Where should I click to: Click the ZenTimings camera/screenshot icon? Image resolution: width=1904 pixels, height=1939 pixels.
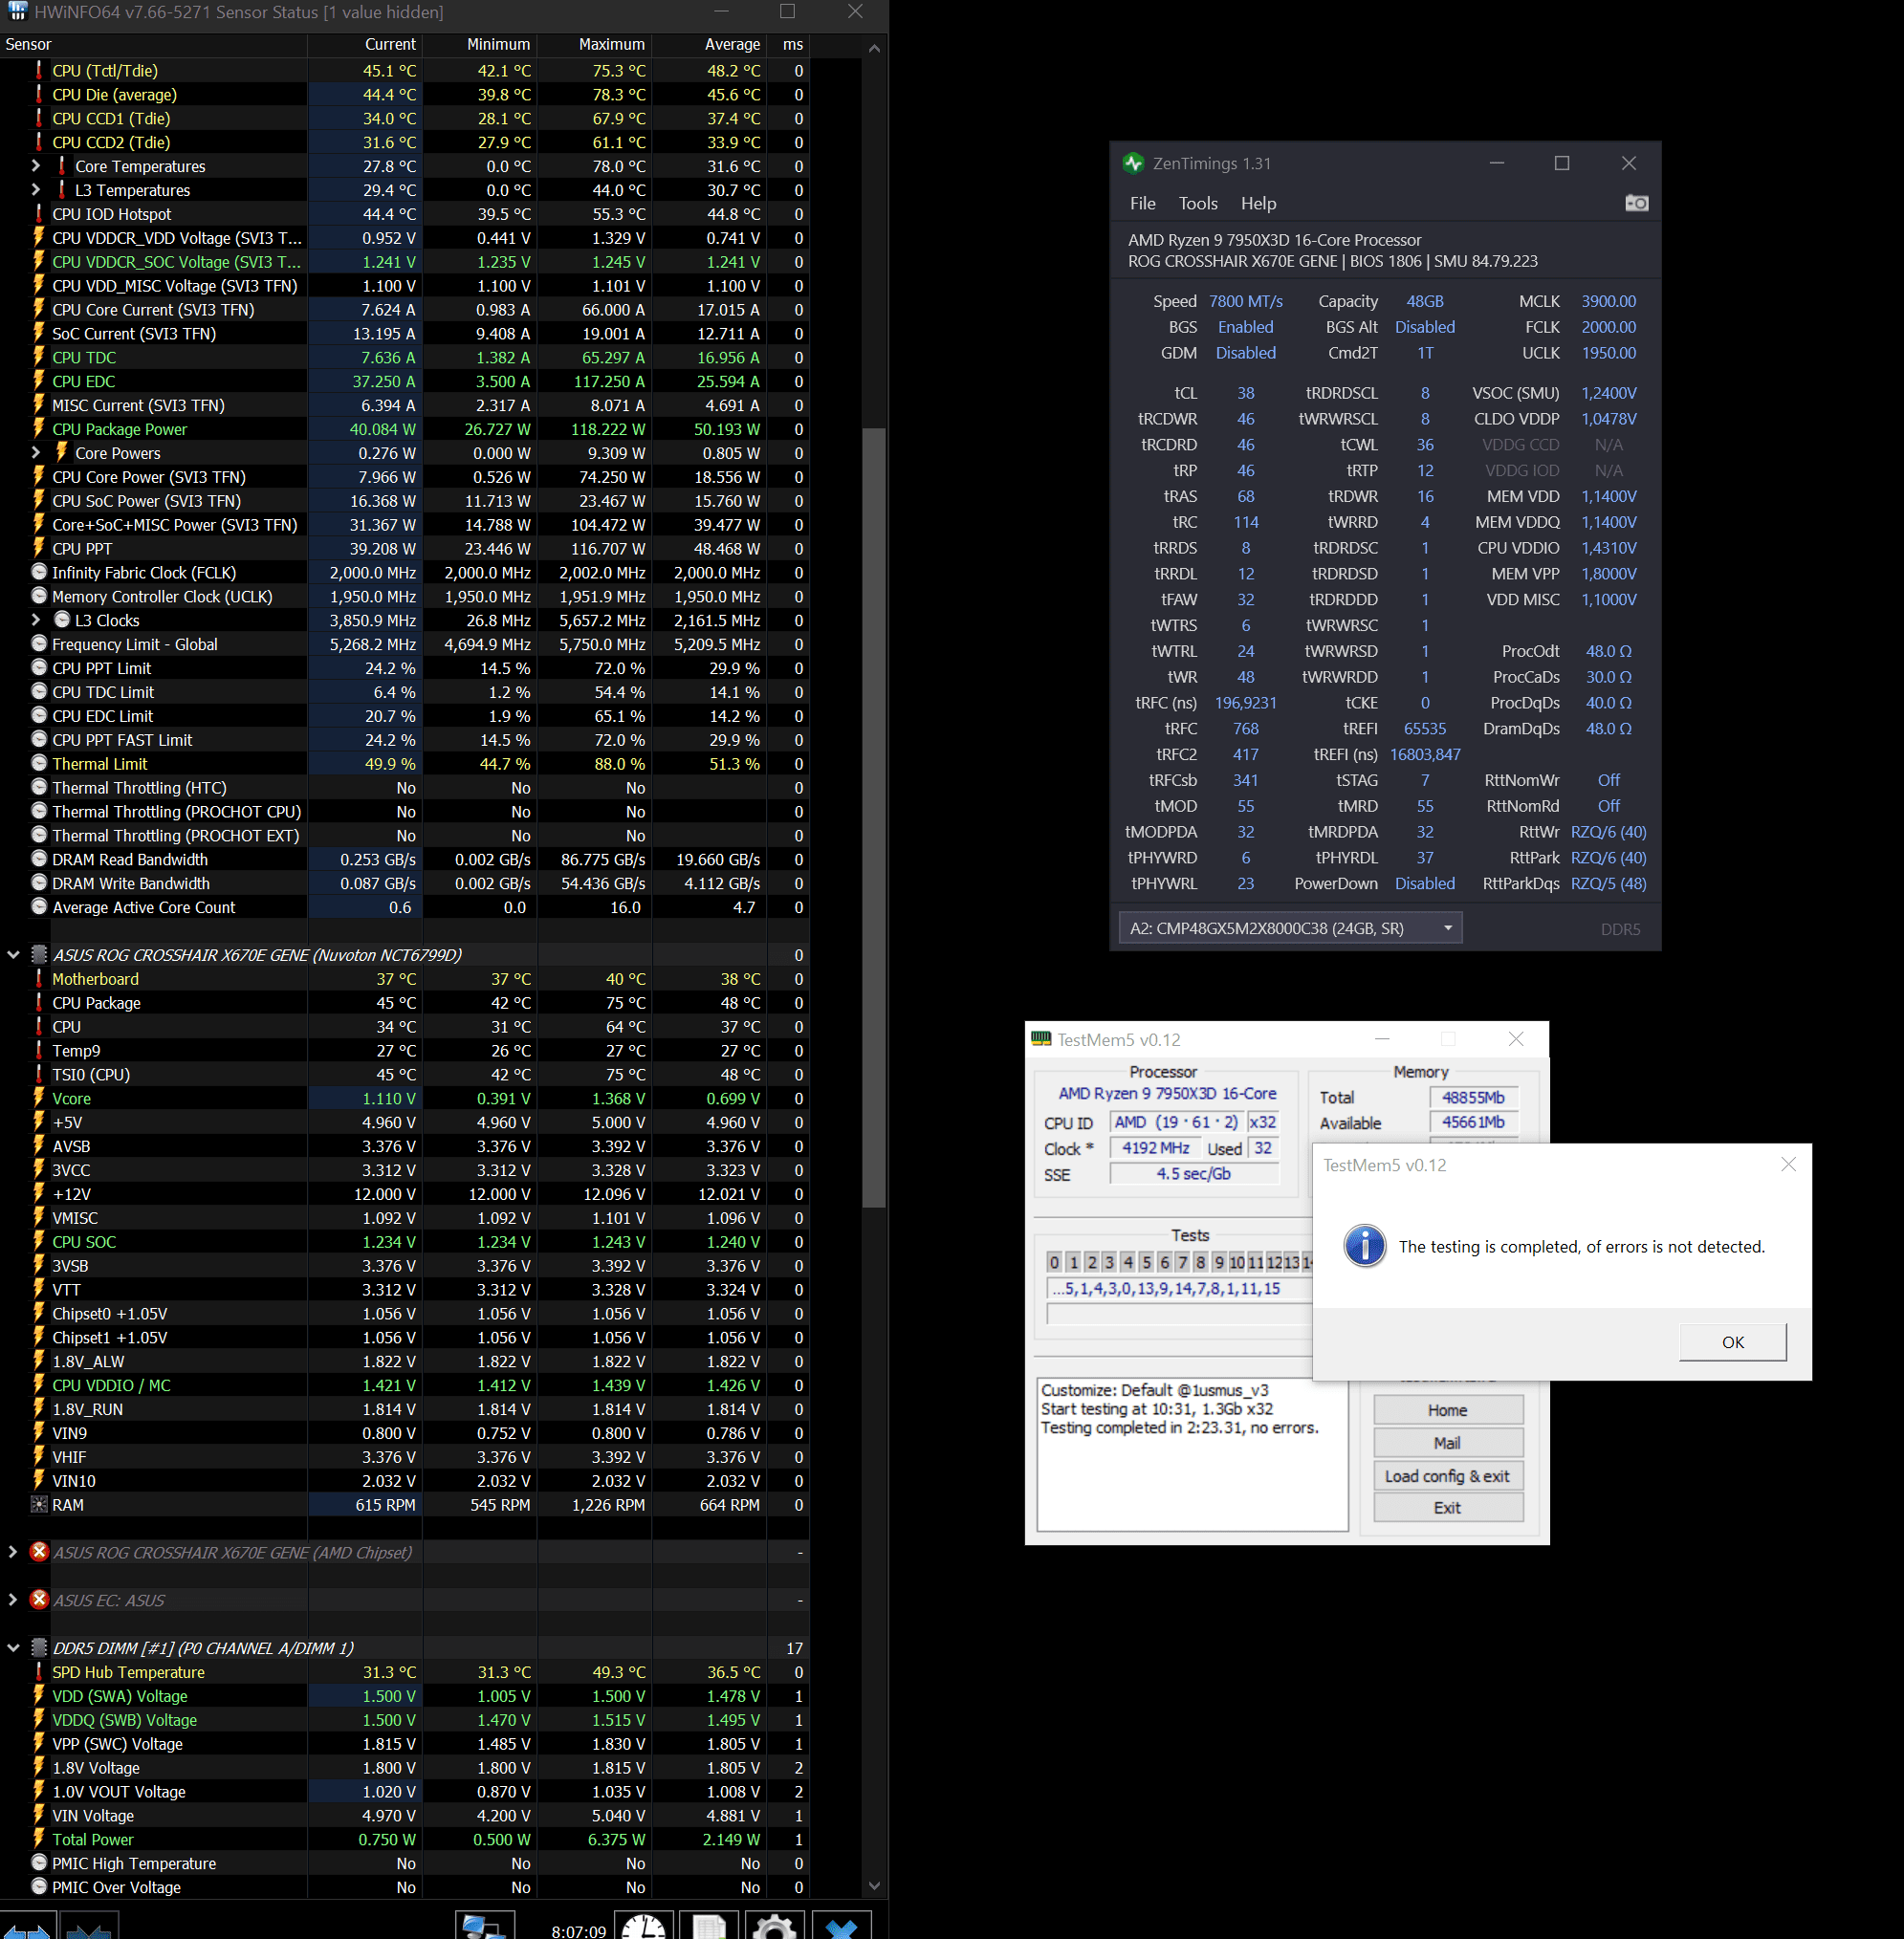[x=1635, y=204]
